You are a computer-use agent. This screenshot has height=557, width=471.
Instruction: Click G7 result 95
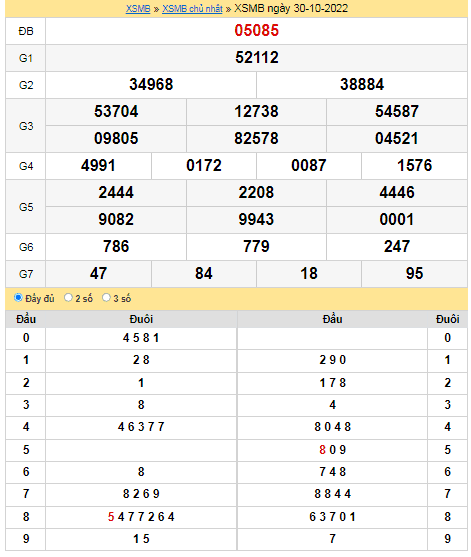click(x=414, y=273)
